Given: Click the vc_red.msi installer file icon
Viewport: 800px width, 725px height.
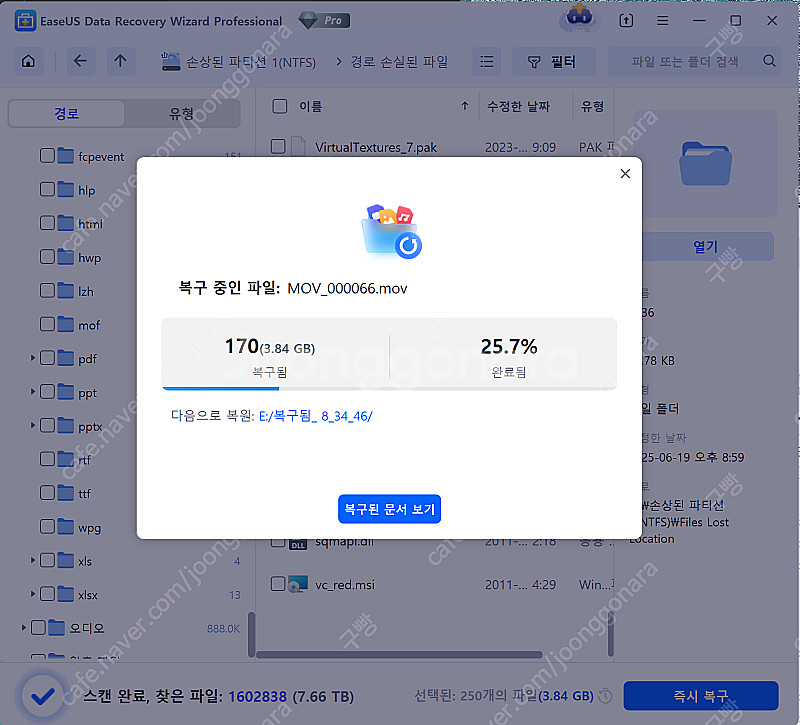Looking at the screenshot, I should 298,584.
